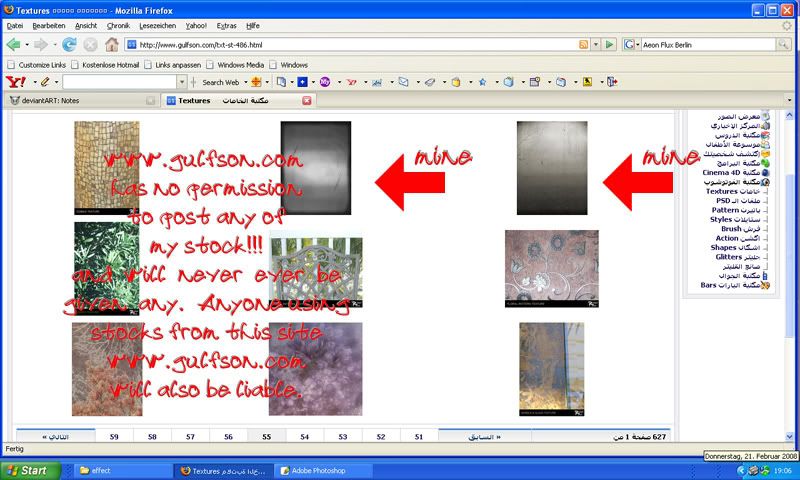Open the Kostenlose Hotmail bookmark
The height and width of the screenshot is (480, 800).
pos(108,65)
